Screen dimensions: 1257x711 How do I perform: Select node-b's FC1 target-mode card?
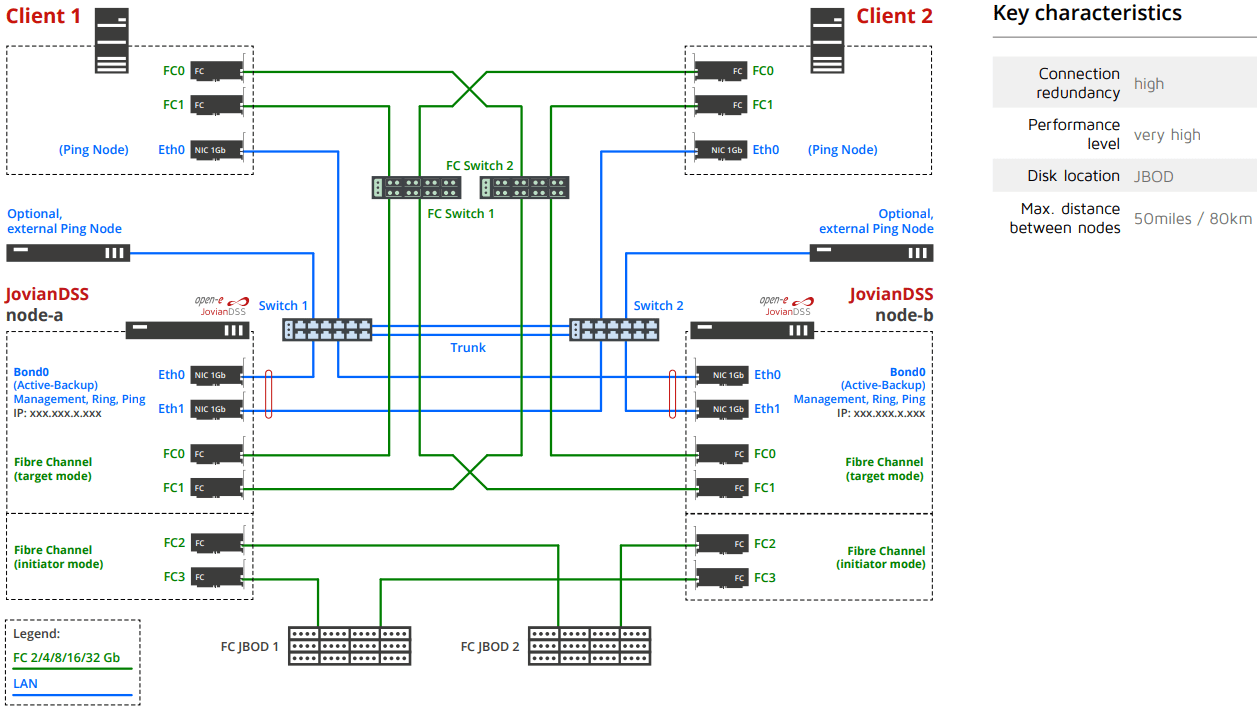[721, 488]
